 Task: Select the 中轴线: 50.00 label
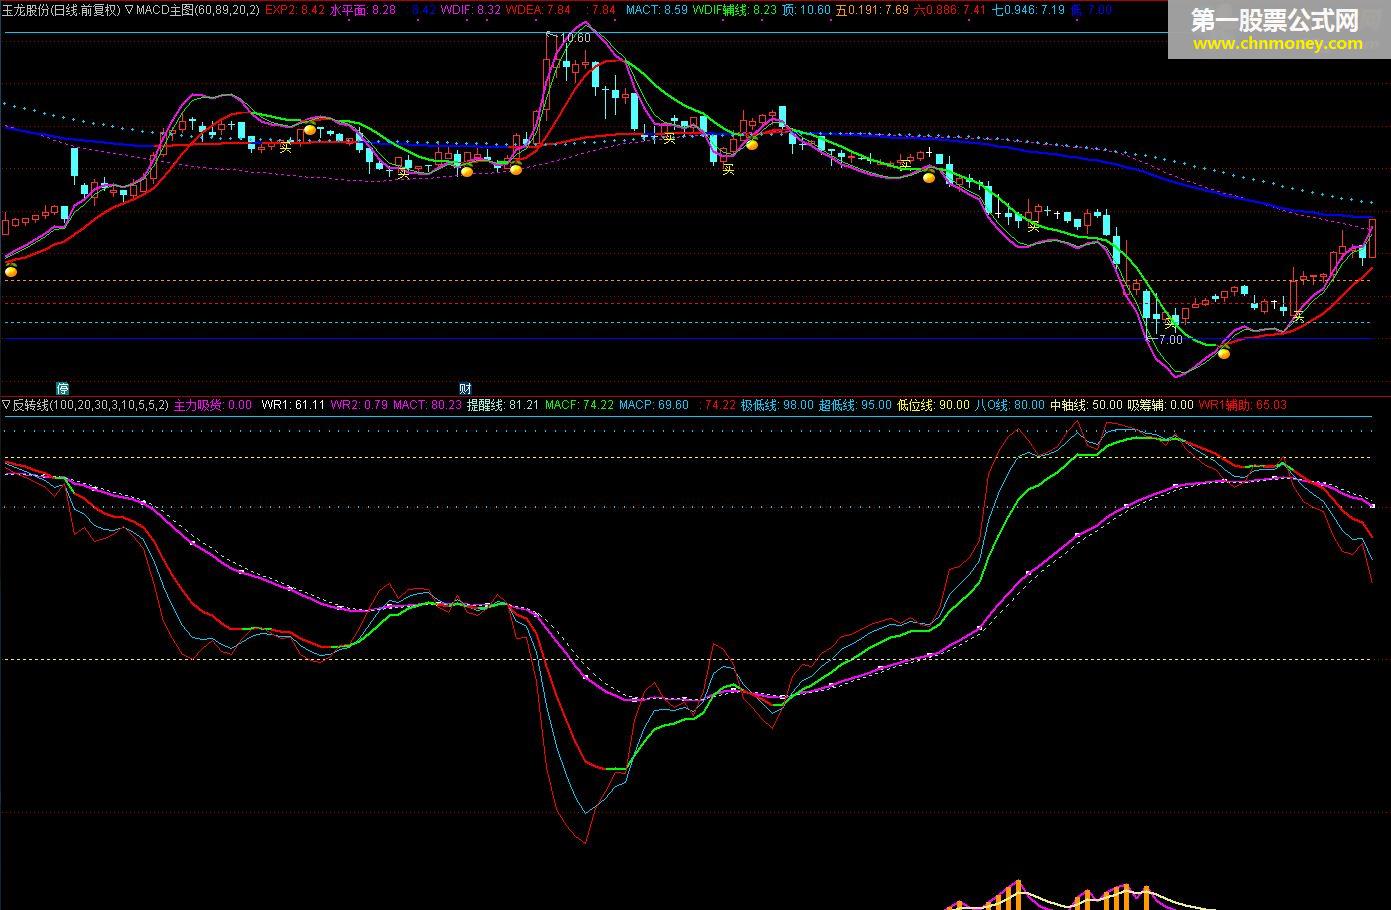tap(1086, 405)
